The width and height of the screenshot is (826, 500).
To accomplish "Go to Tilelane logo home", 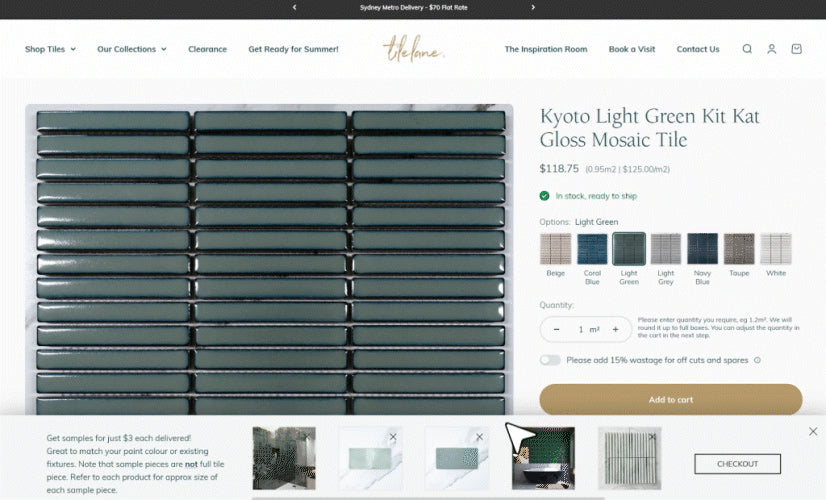I will pyautogui.click(x=413, y=49).
